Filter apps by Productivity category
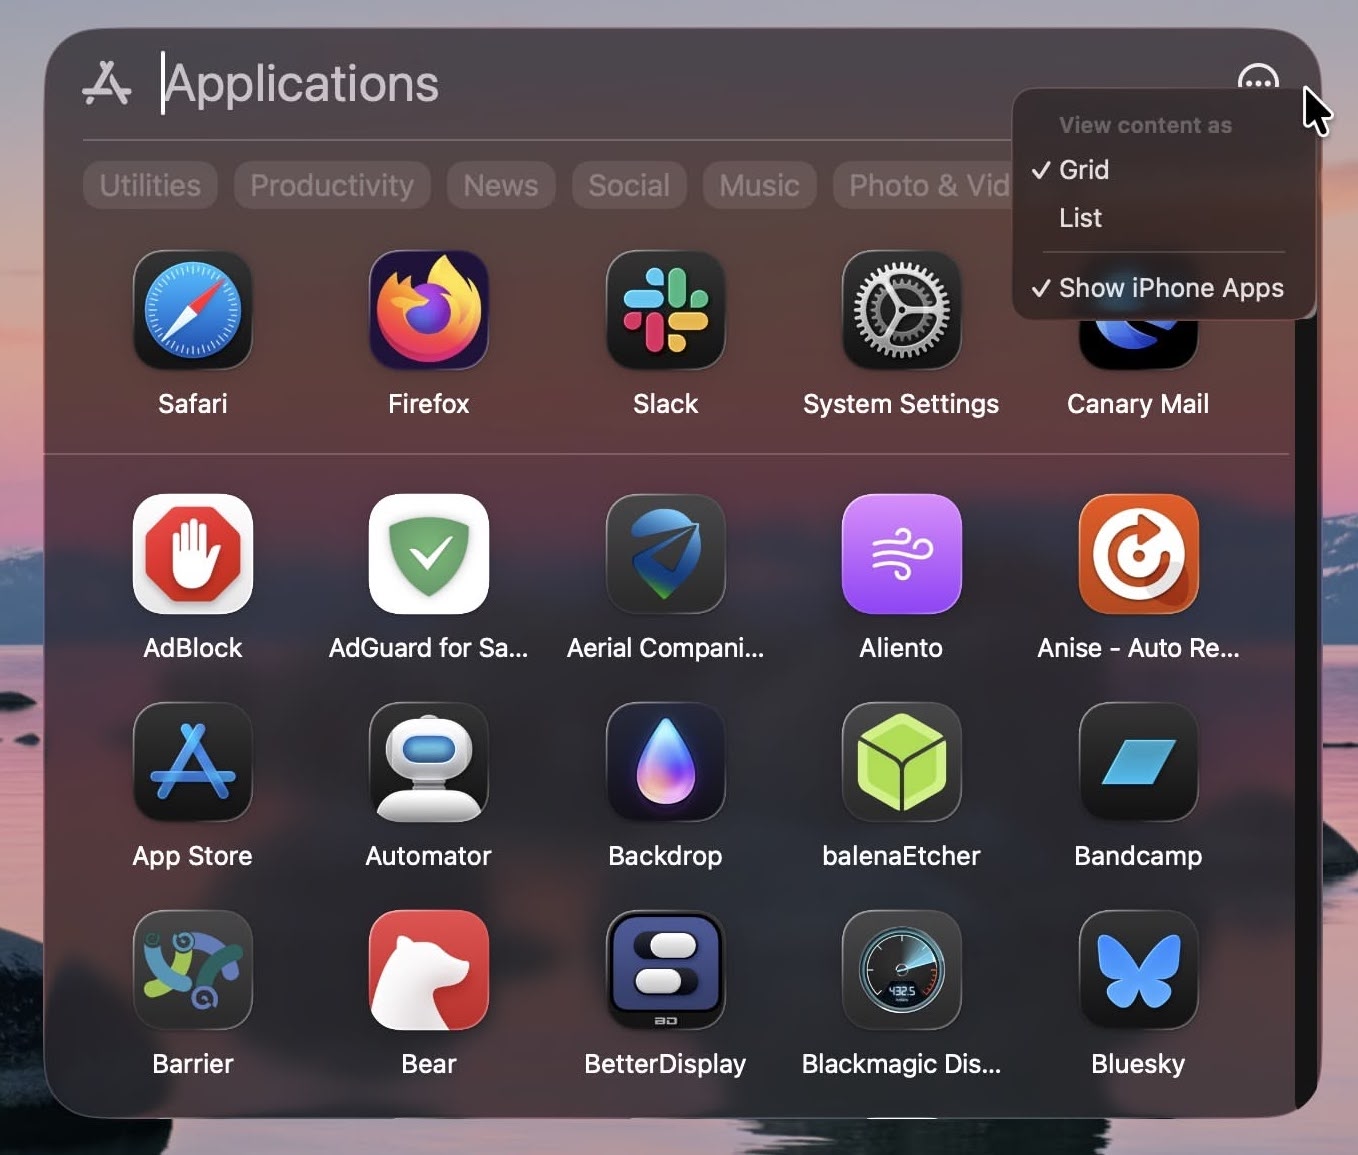1358x1155 pixels. point(332,185)
